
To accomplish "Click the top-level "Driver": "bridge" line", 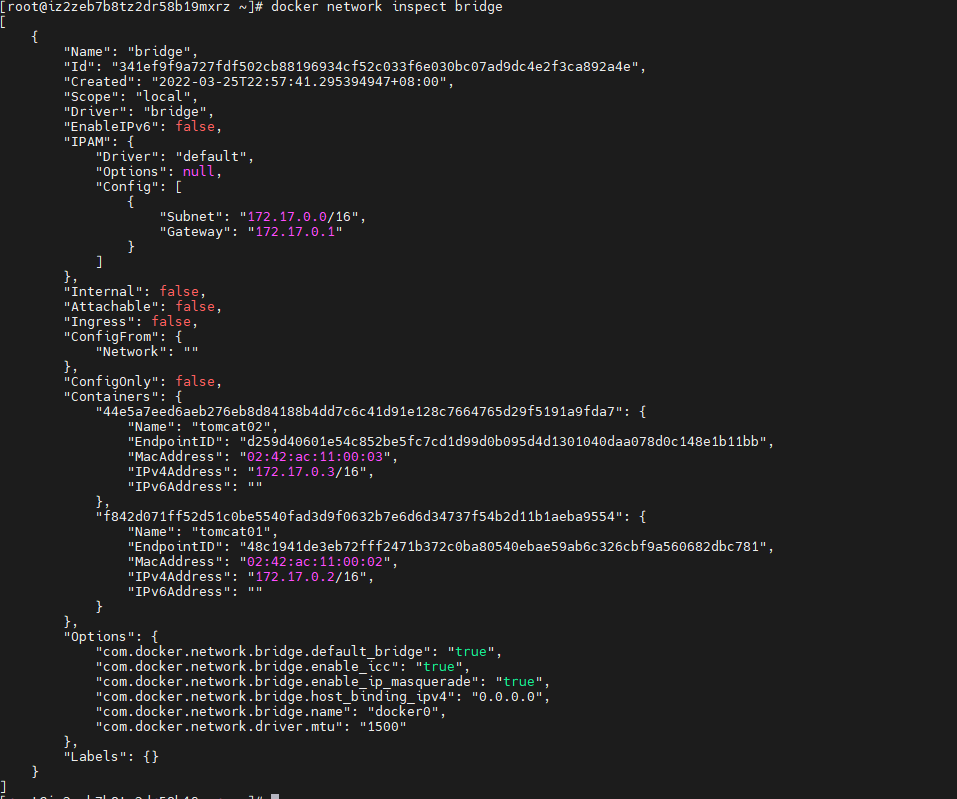I will pyautogui.click(x=139, y=112).
